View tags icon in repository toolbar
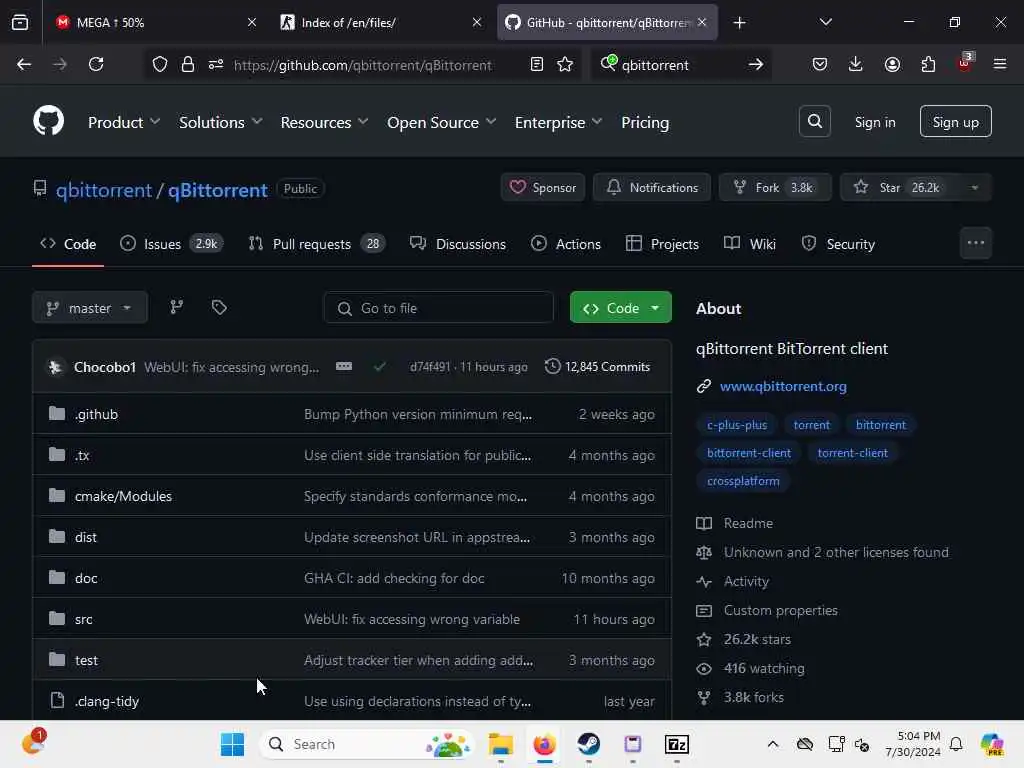The width and height of the screenshot is (1024, 768). (x=219, y=307)
